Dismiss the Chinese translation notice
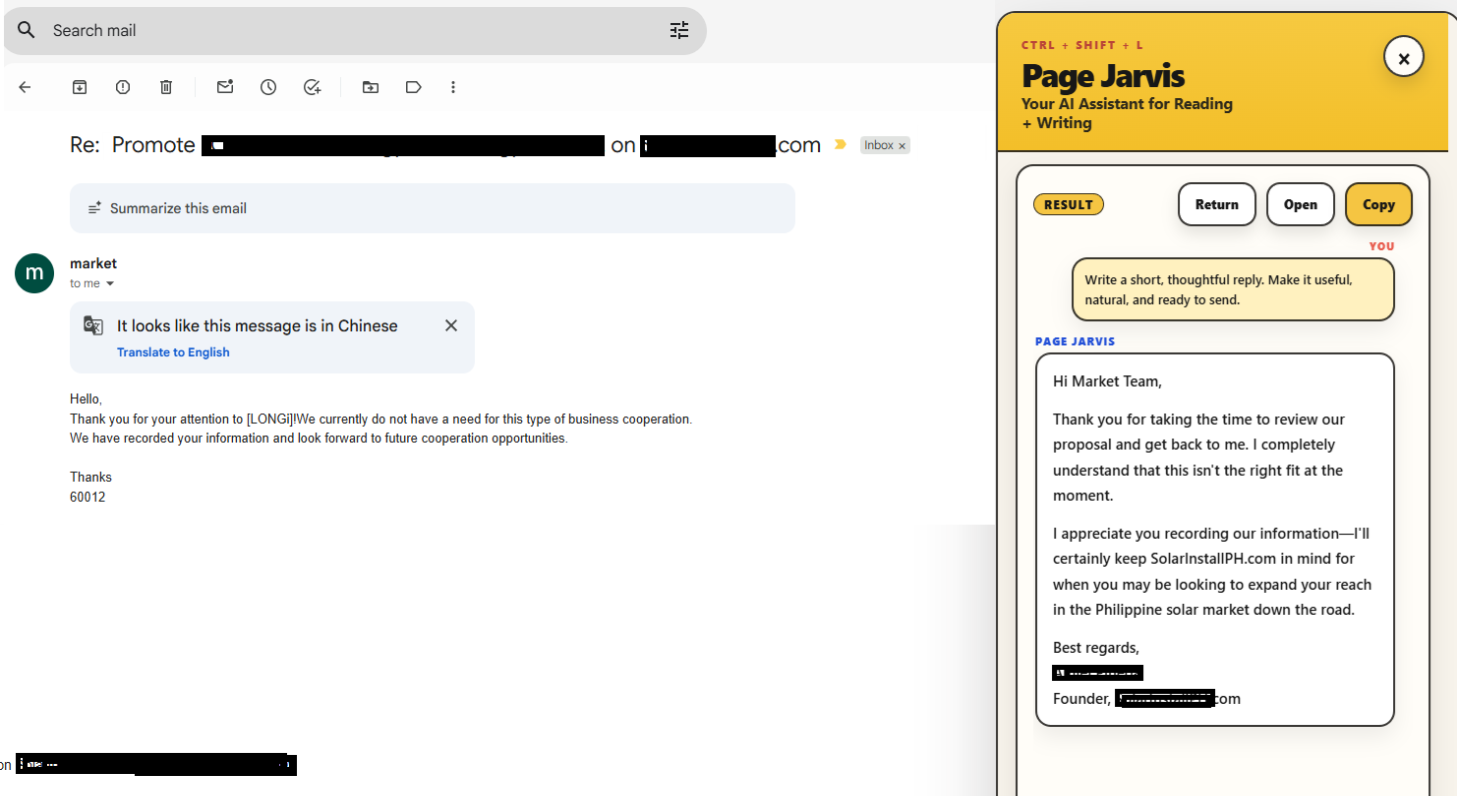 [x=451, y=326]
